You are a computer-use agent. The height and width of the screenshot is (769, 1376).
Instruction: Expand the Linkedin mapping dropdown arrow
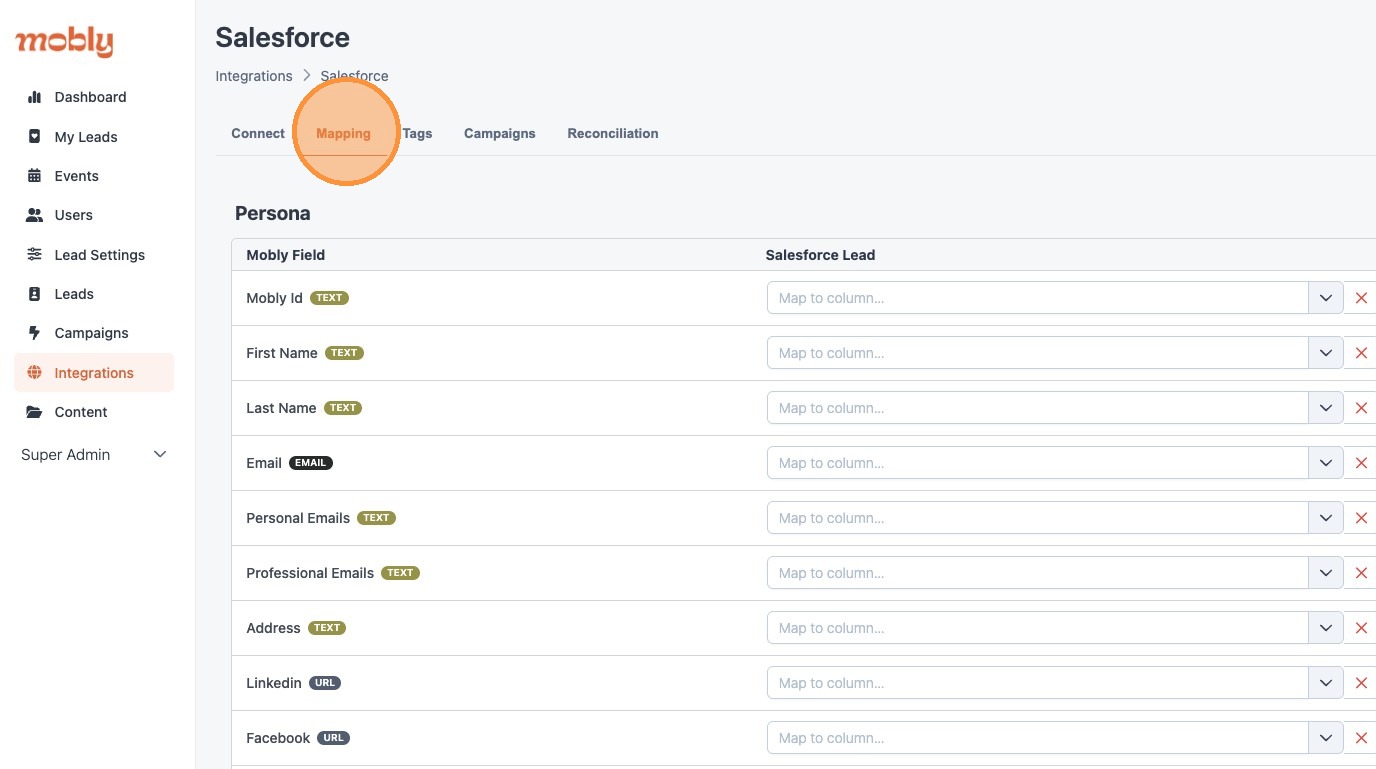click(1325, 683)
